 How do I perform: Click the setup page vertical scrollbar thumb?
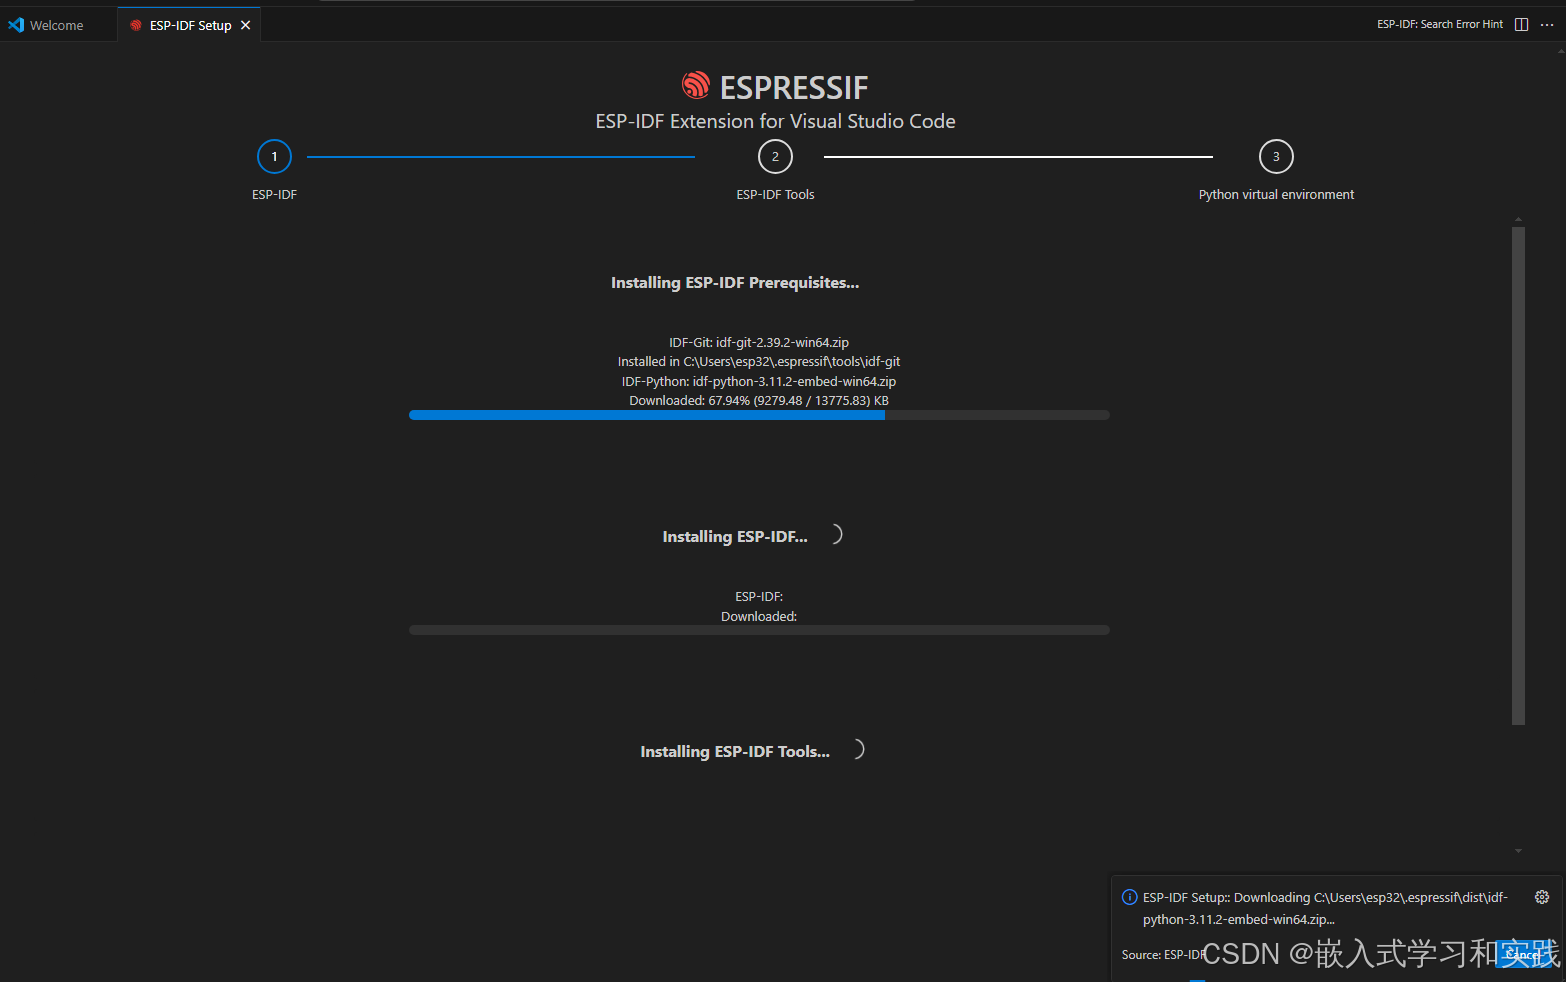(1518, 476)
